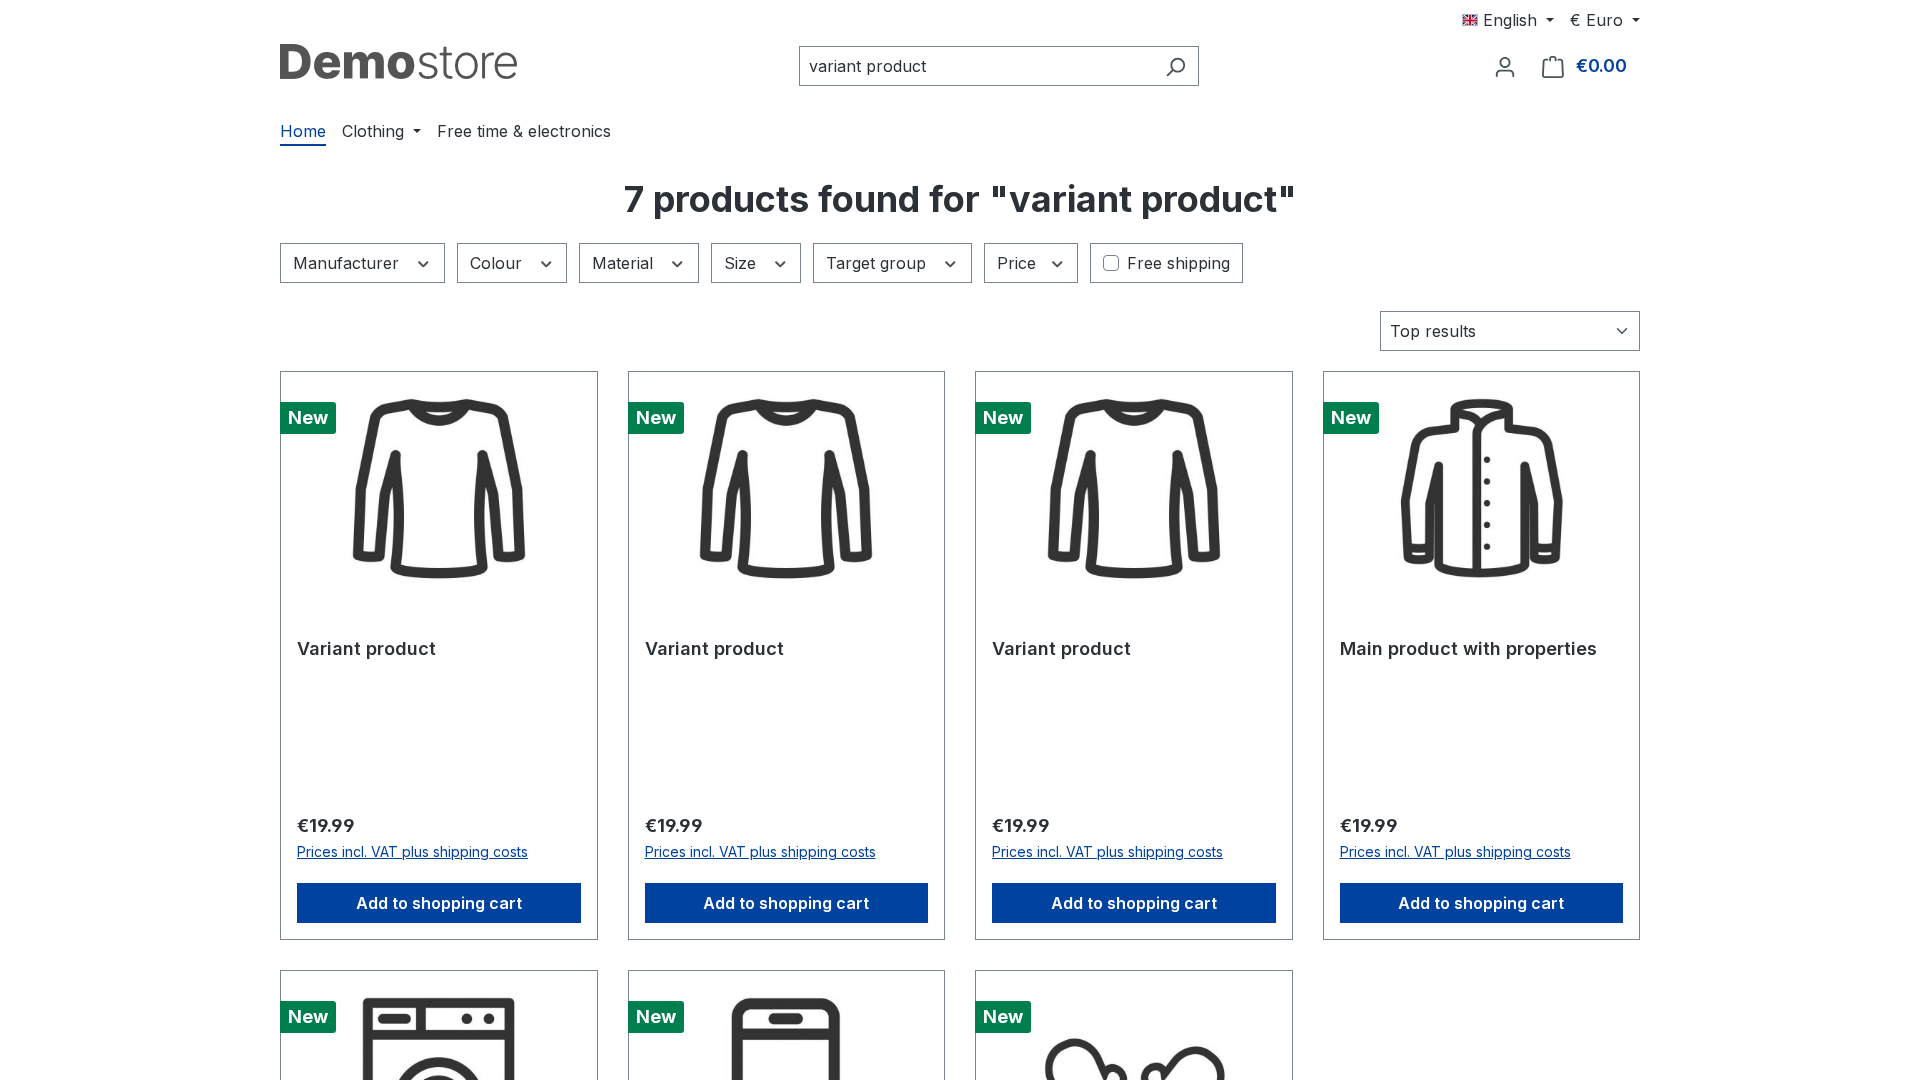Image resolution: width=1920 pixels, height=1080 pixels.
Task: Enable the Free shipping checkbox
Action: click(x=1111, y=263)
